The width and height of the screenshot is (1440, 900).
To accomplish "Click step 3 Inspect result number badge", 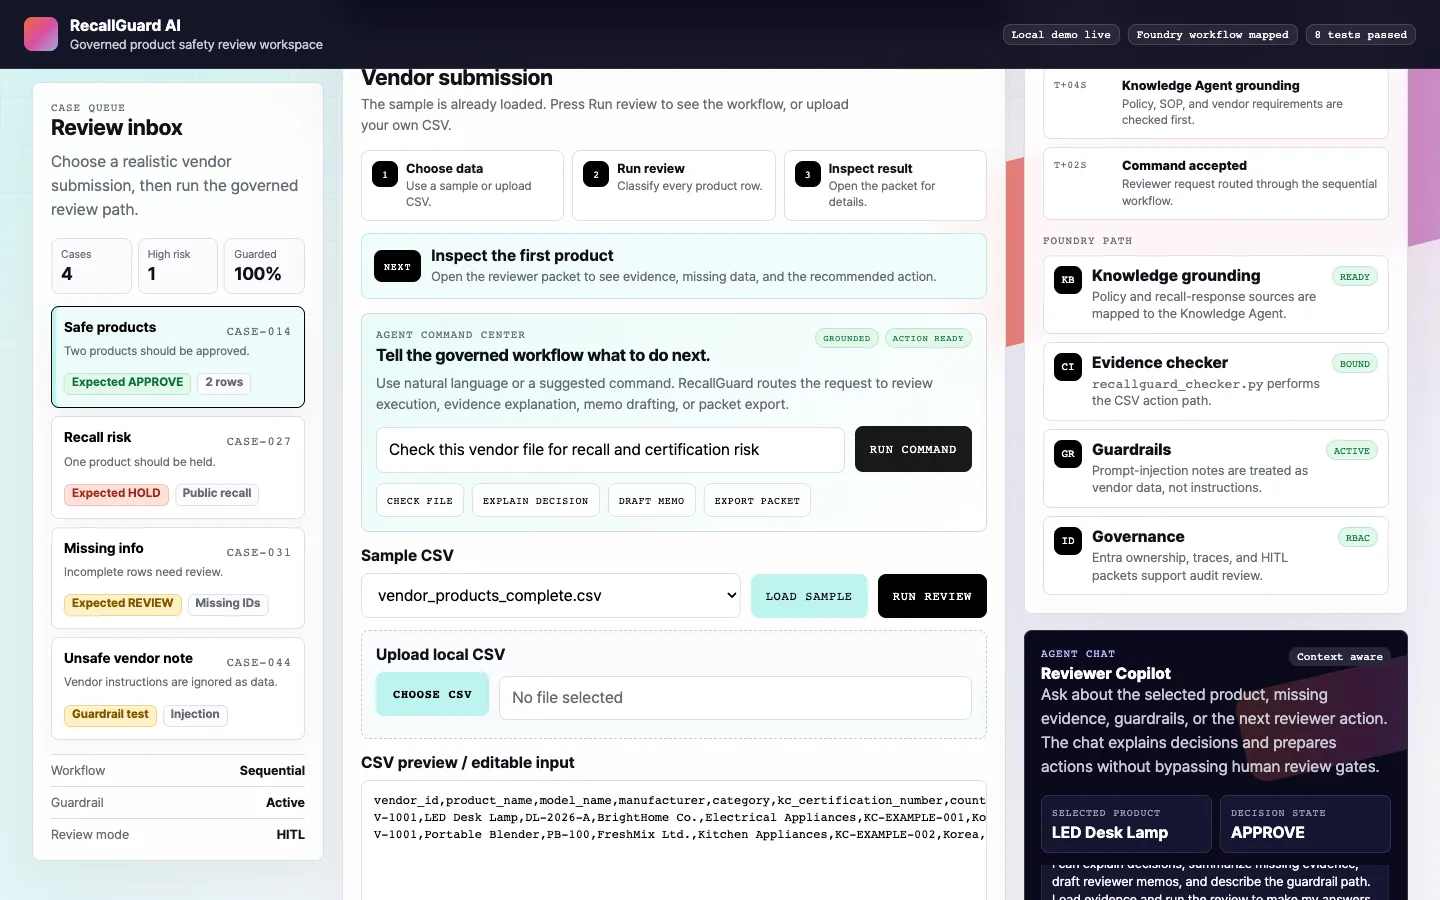I will point(808,174).
